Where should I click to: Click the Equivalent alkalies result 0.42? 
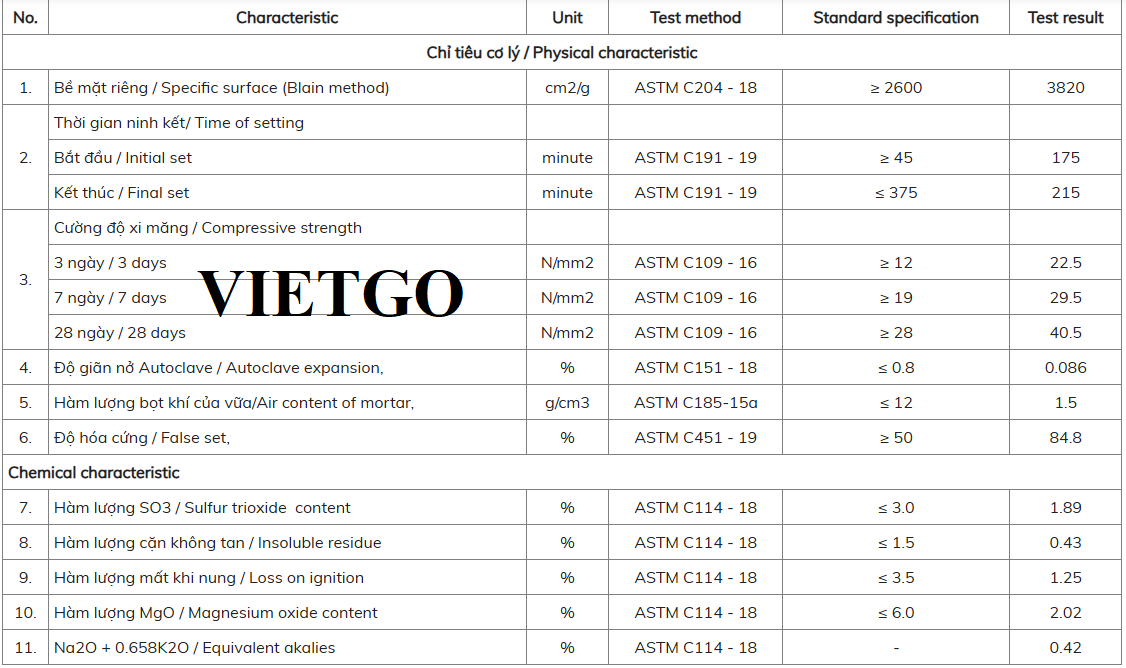pos(1065,648)
